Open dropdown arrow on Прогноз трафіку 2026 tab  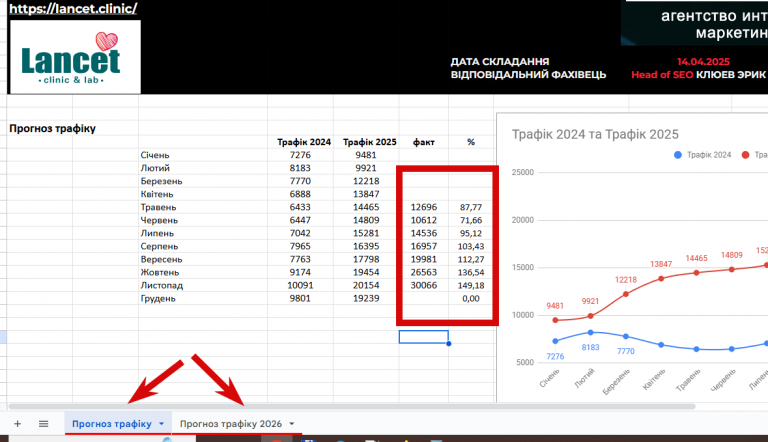click(292, 424)
